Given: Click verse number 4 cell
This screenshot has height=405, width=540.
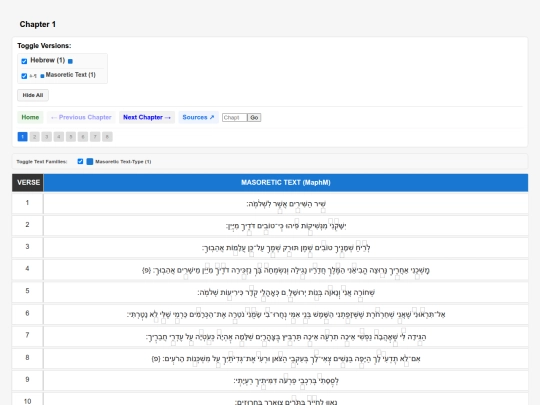Looking at the screenshot, I should click(x=28, y=269).
